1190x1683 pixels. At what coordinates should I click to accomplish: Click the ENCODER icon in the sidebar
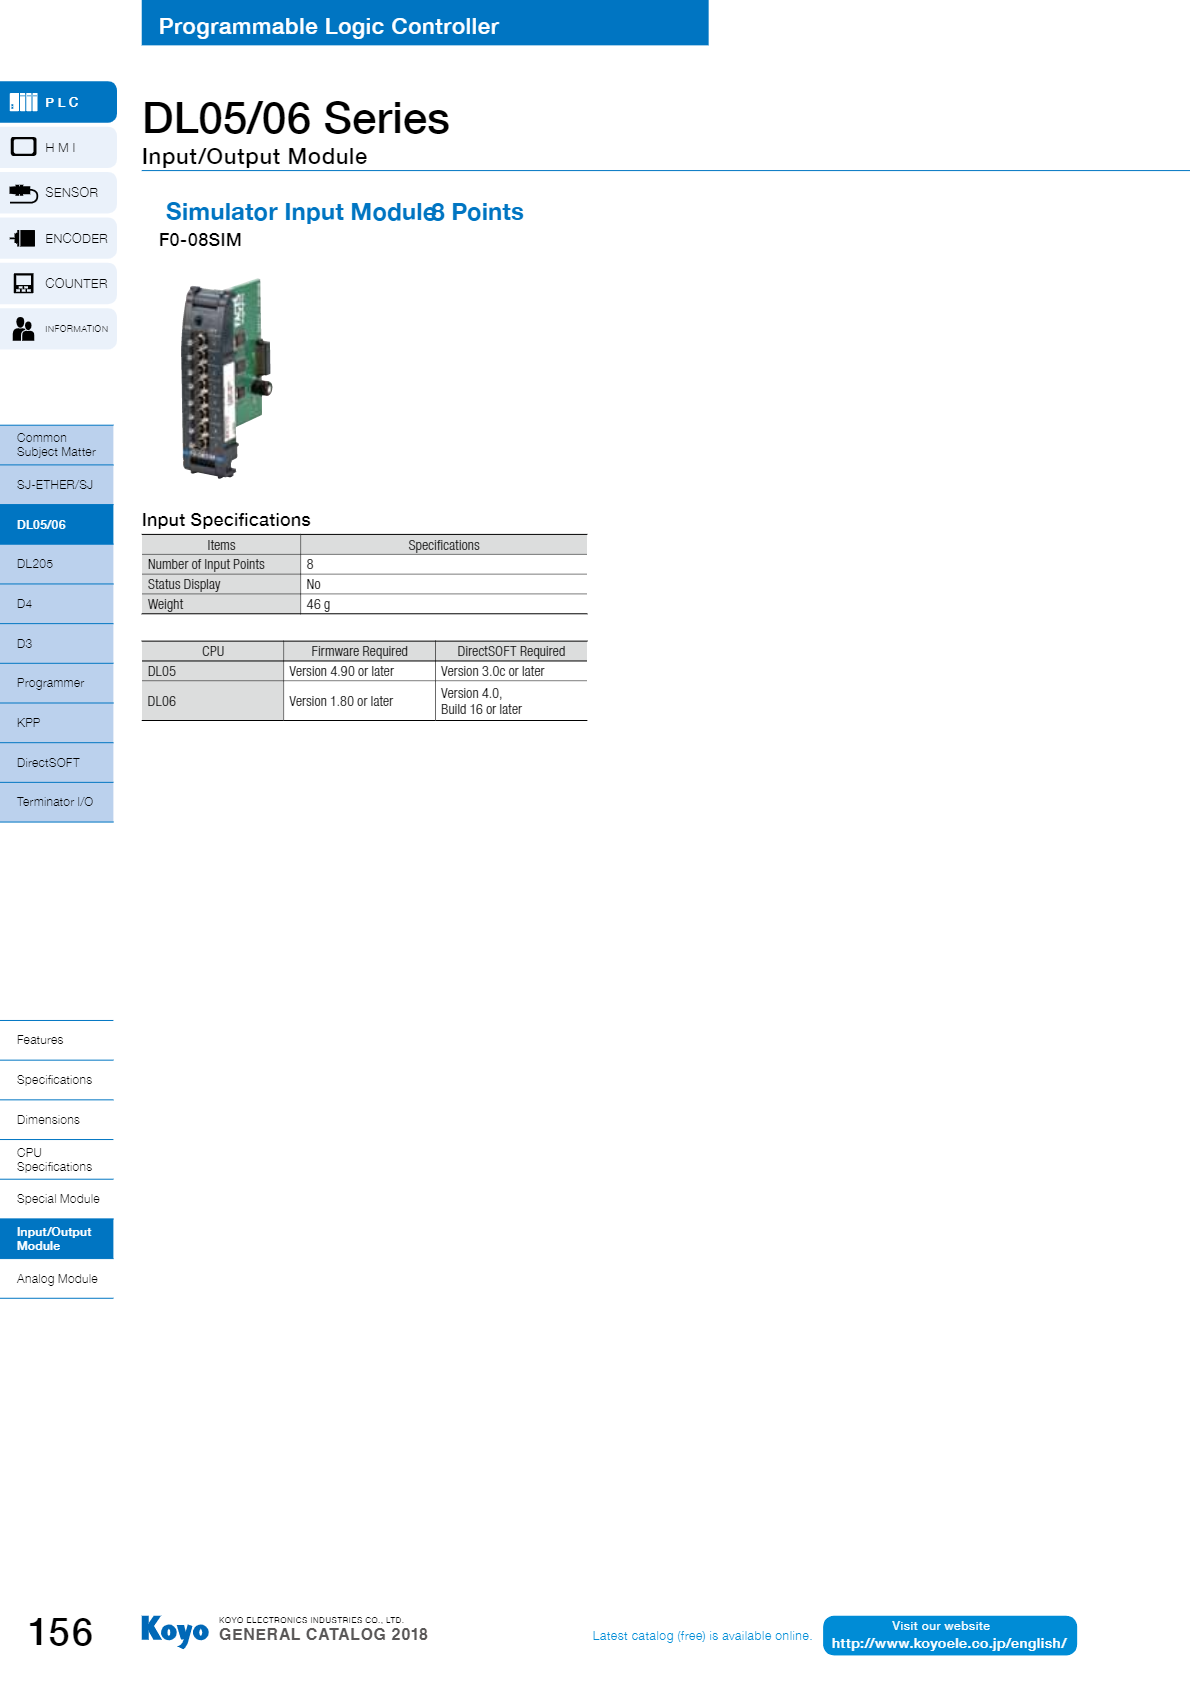[23, 238]
